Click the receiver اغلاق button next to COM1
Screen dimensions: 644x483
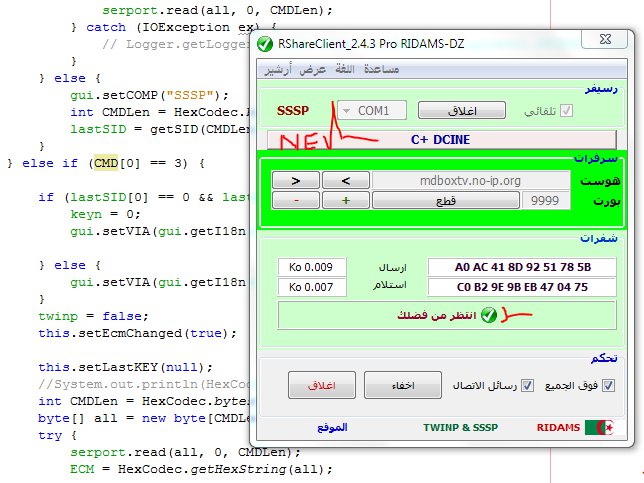tap(462, 110)
